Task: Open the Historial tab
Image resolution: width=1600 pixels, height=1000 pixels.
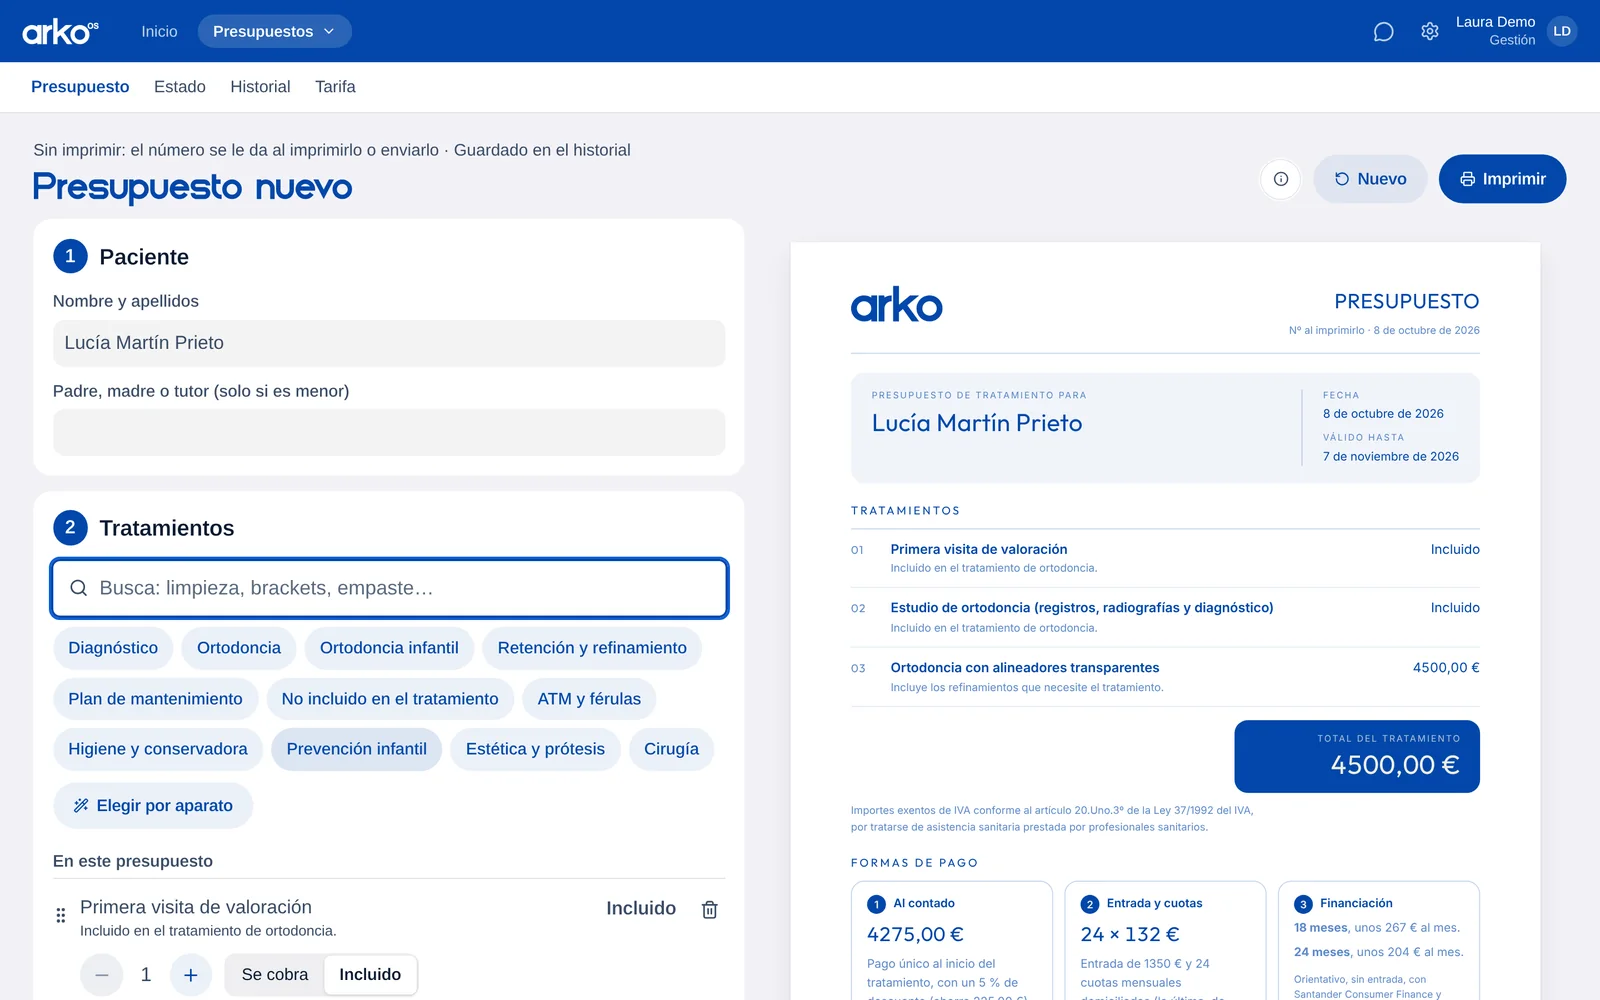Action: (x=260, y=87)
